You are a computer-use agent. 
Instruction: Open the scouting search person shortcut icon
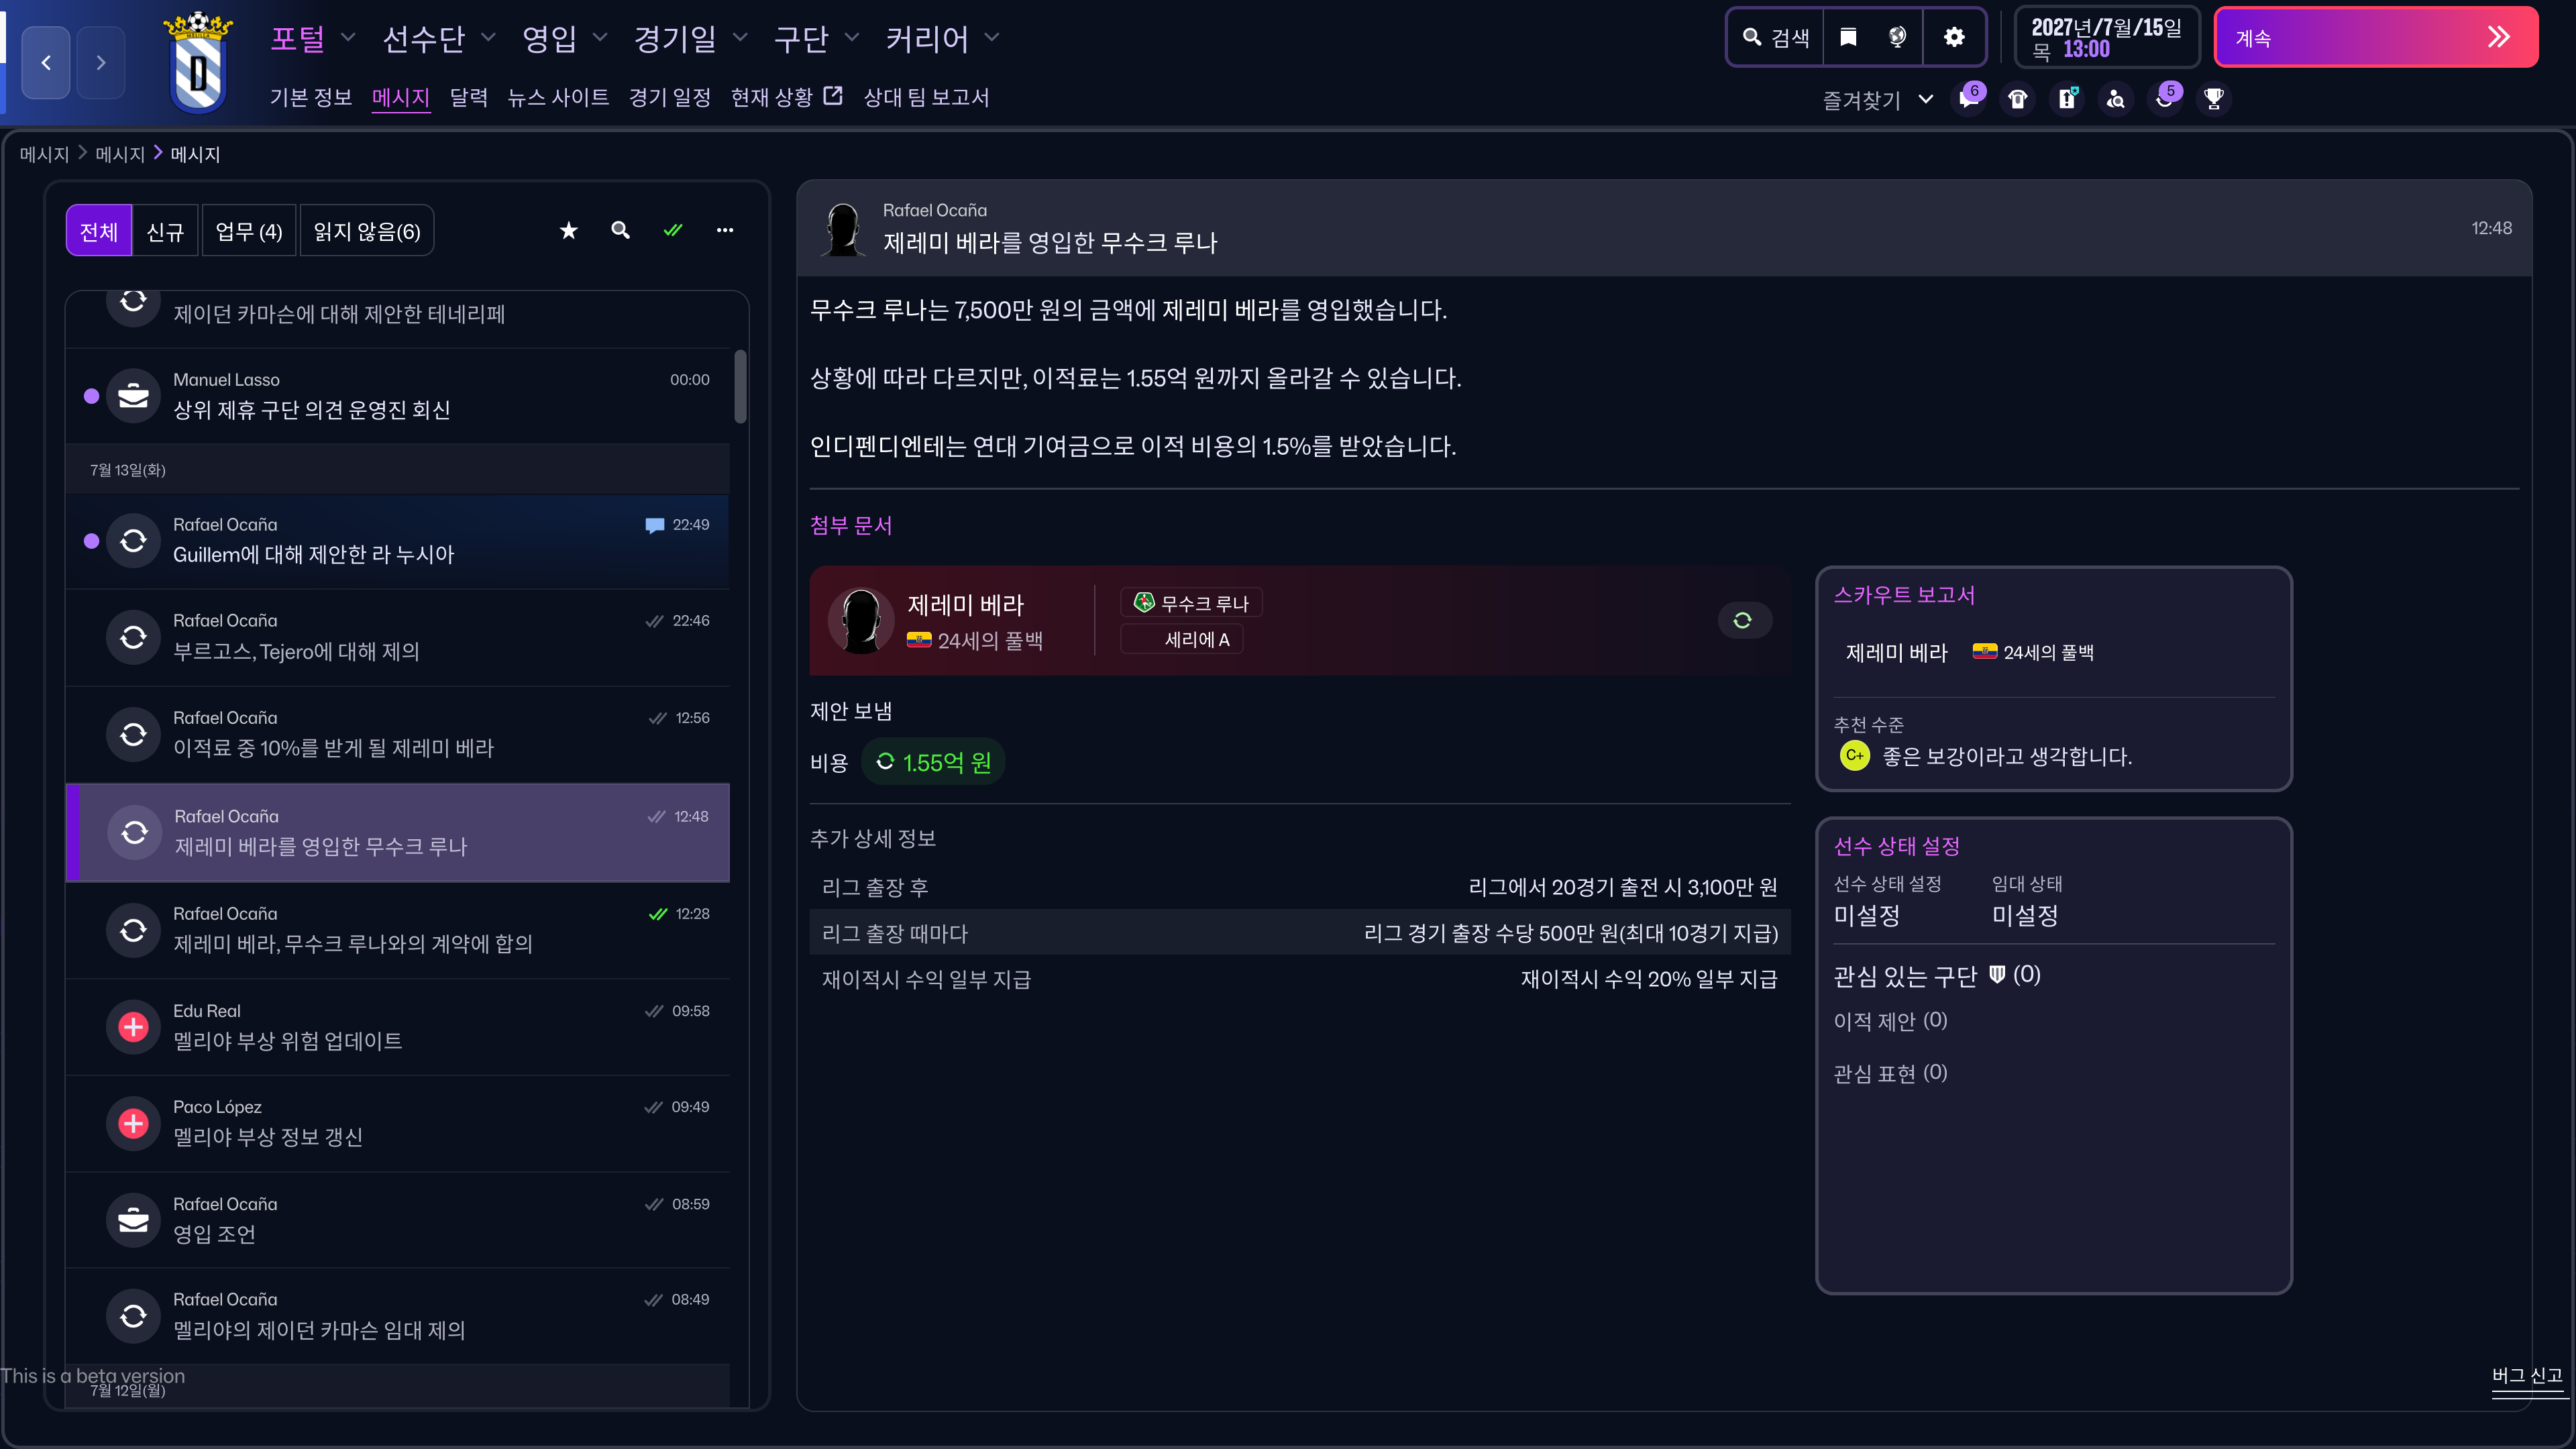point(2116,99)
